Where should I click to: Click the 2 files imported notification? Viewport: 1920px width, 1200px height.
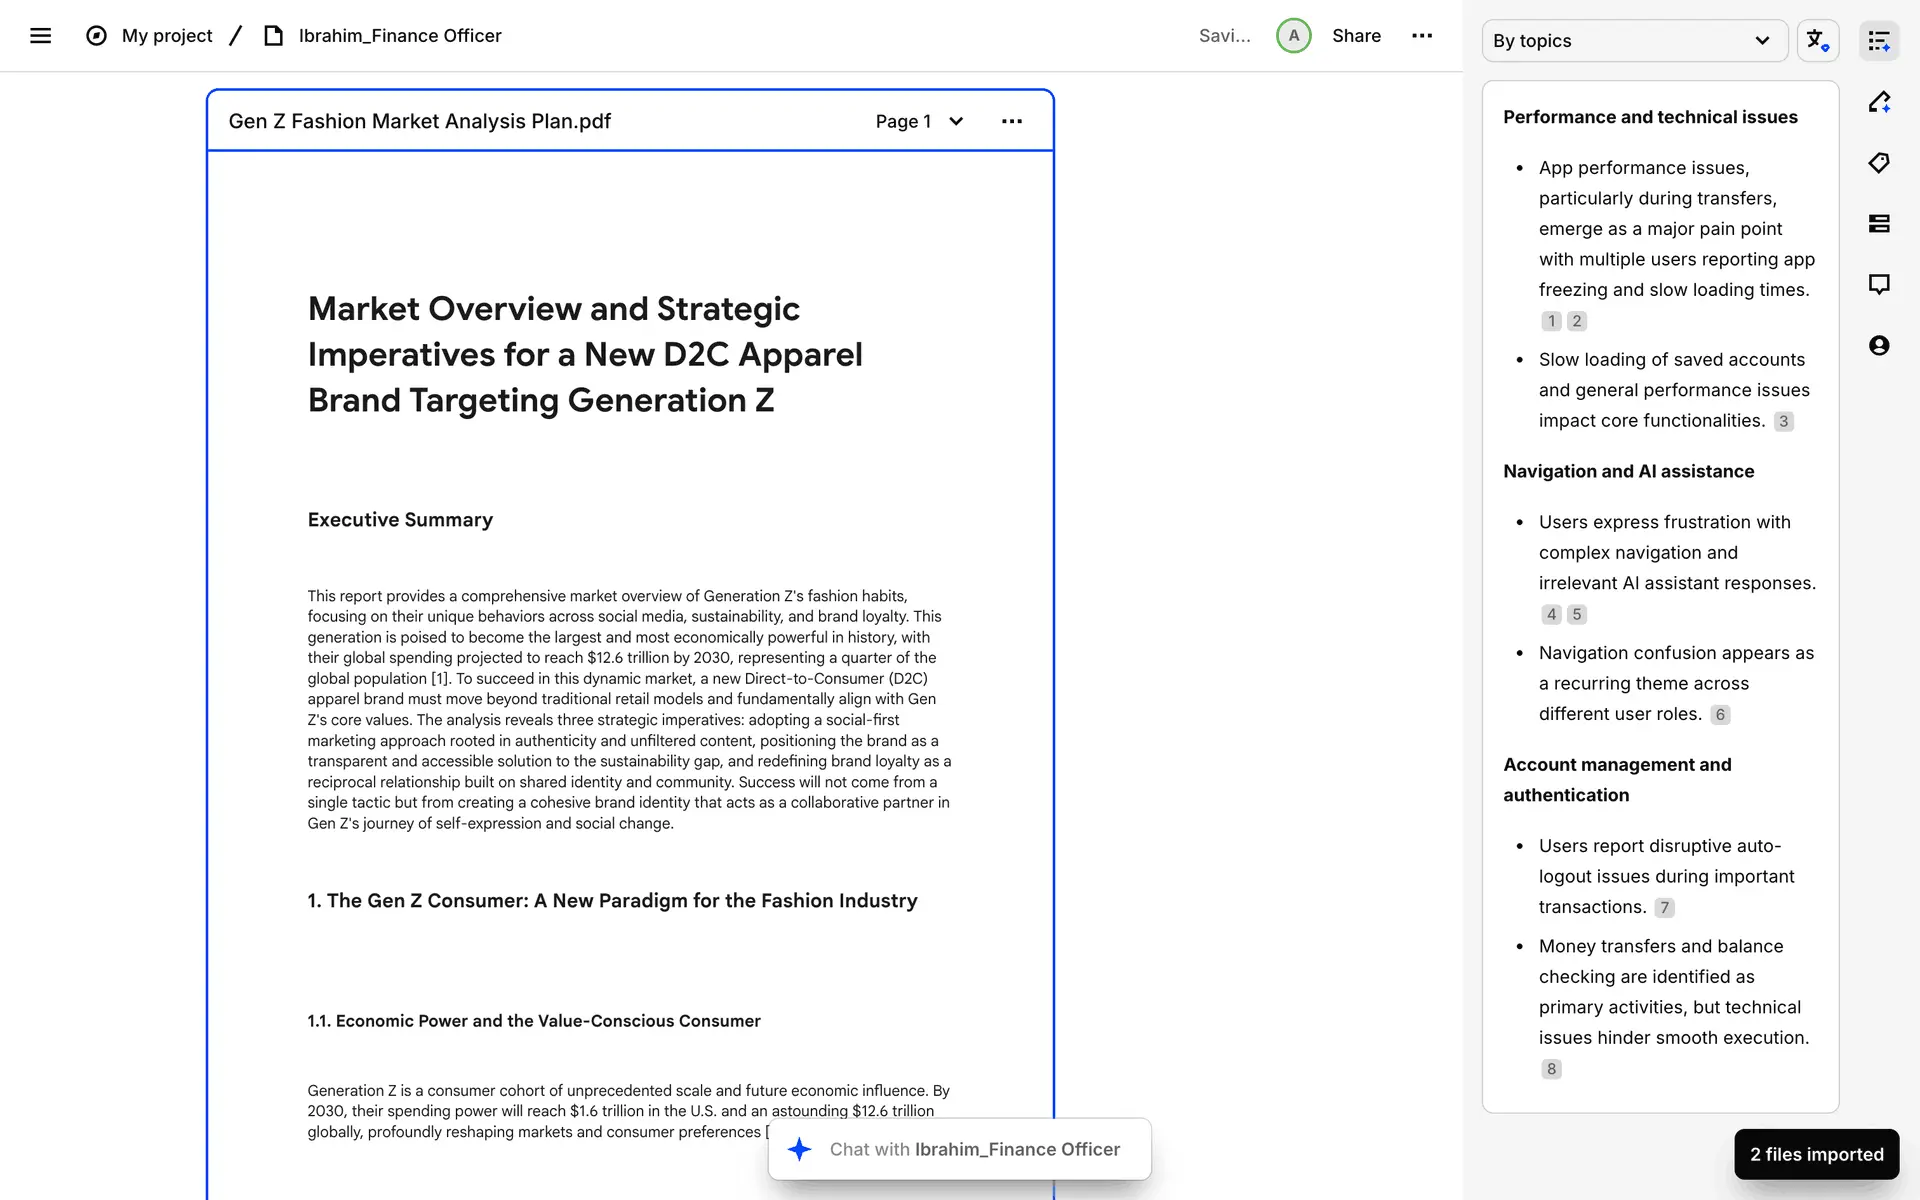tap(1816, 1154)
